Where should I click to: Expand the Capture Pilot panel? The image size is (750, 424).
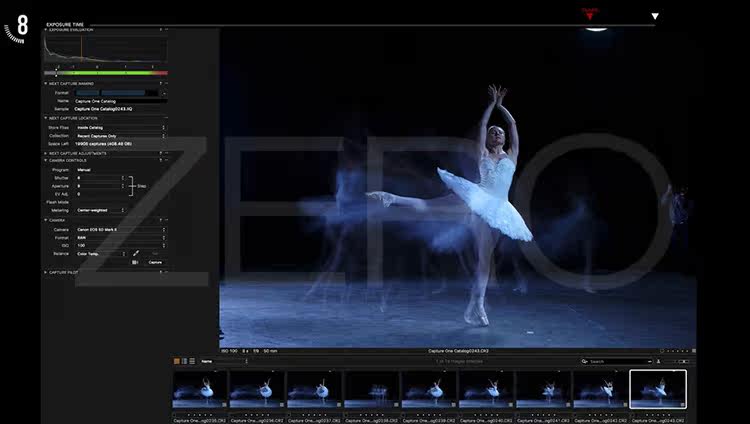pyautogui.click(x=46, y=272)
